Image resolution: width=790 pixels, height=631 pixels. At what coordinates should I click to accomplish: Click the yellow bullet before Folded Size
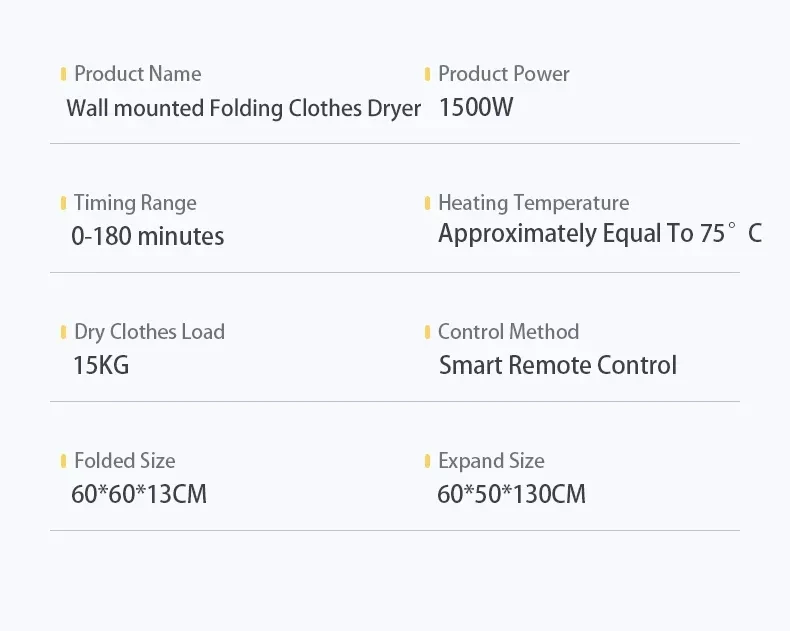coord(64,461)
